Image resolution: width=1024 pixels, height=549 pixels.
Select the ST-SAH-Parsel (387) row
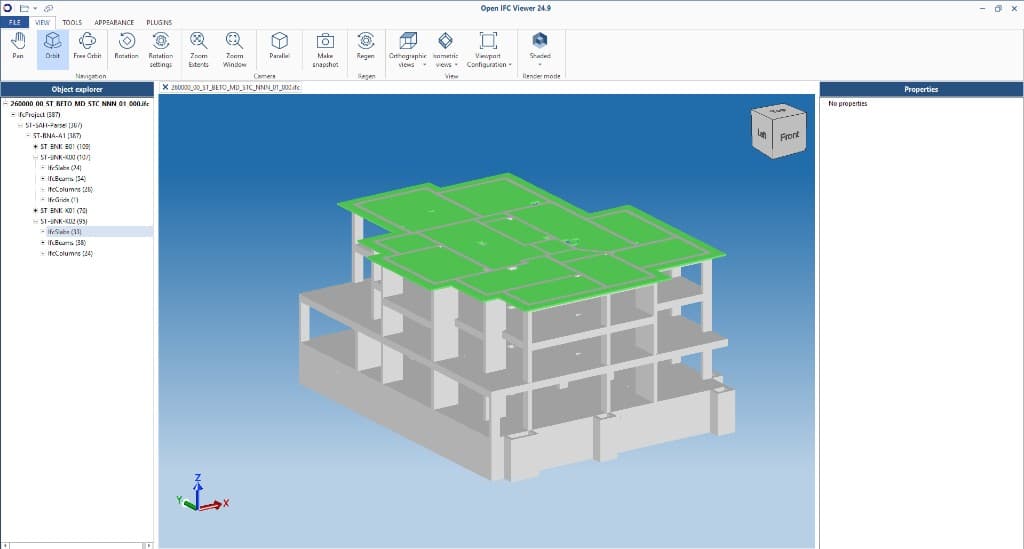click(54, 125)
